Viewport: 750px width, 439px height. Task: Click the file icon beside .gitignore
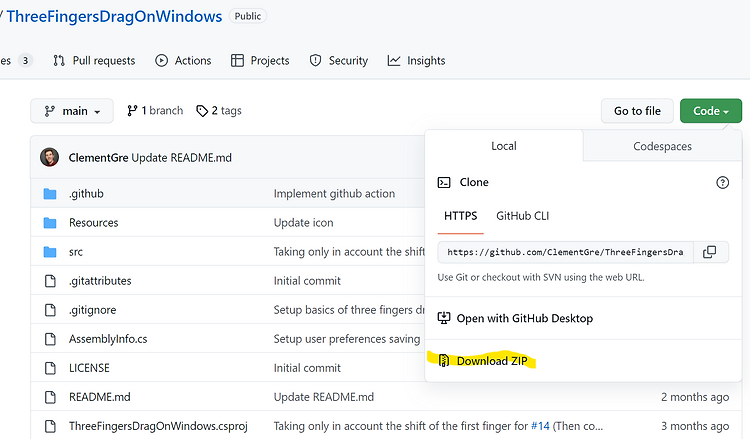tap(50, 310)
